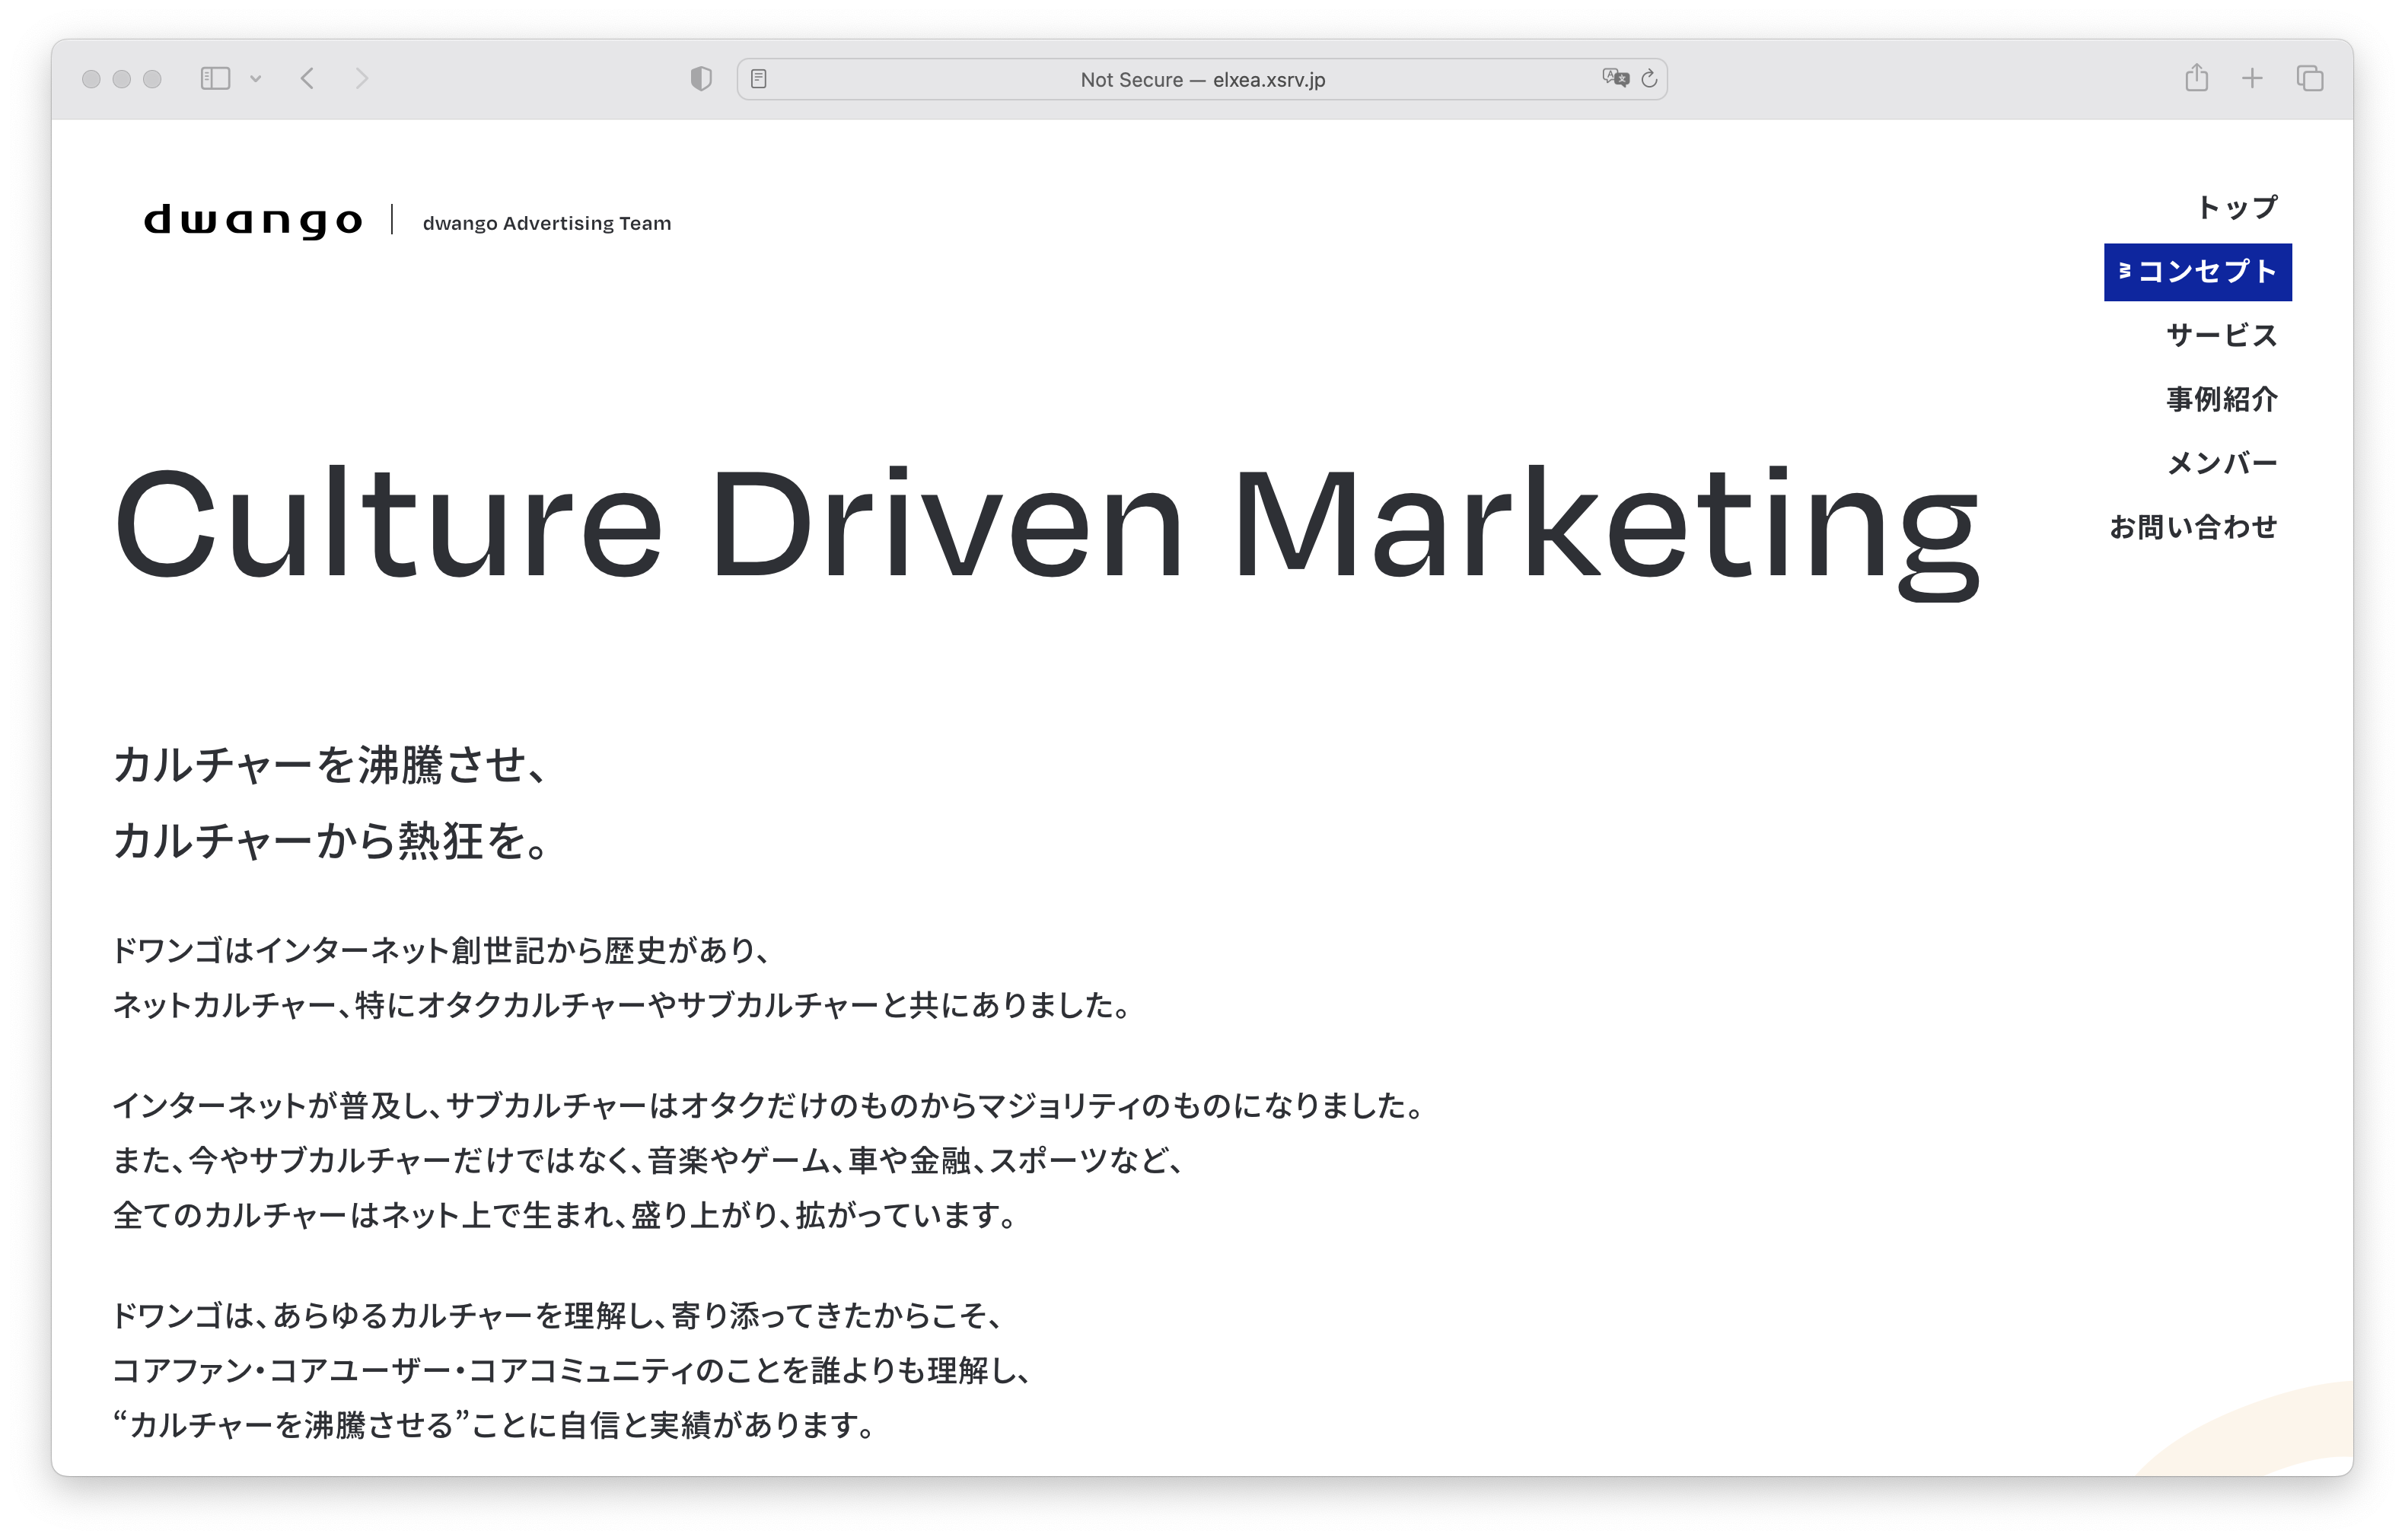Go to the サービス page
The height and width of the screenshot is (1540, 2405).
coord(2221,335)
